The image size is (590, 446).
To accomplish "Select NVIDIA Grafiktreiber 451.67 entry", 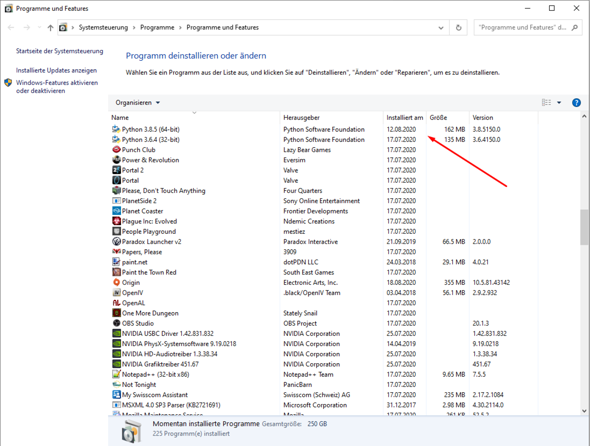I will 160,364.
